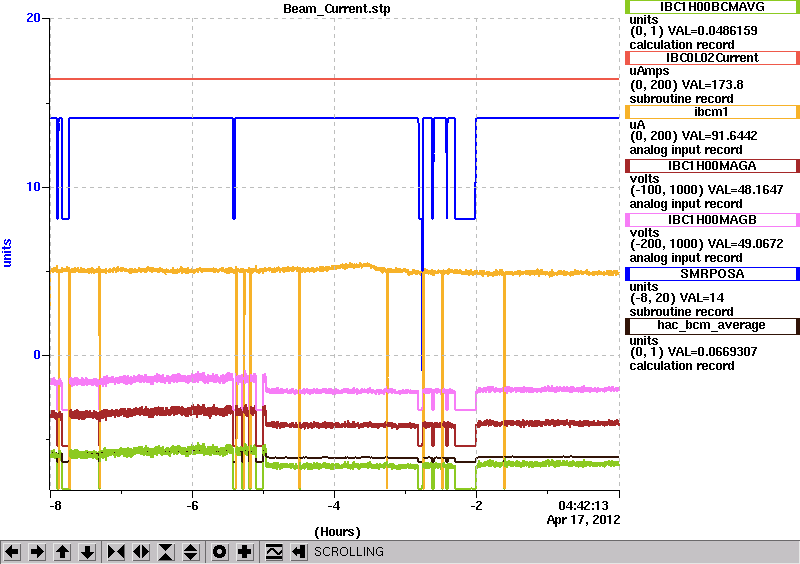This screenshot has width=800, height=564.
Task: Click the Beam_Current.stp graph title
Action: (x=337, y=9)
